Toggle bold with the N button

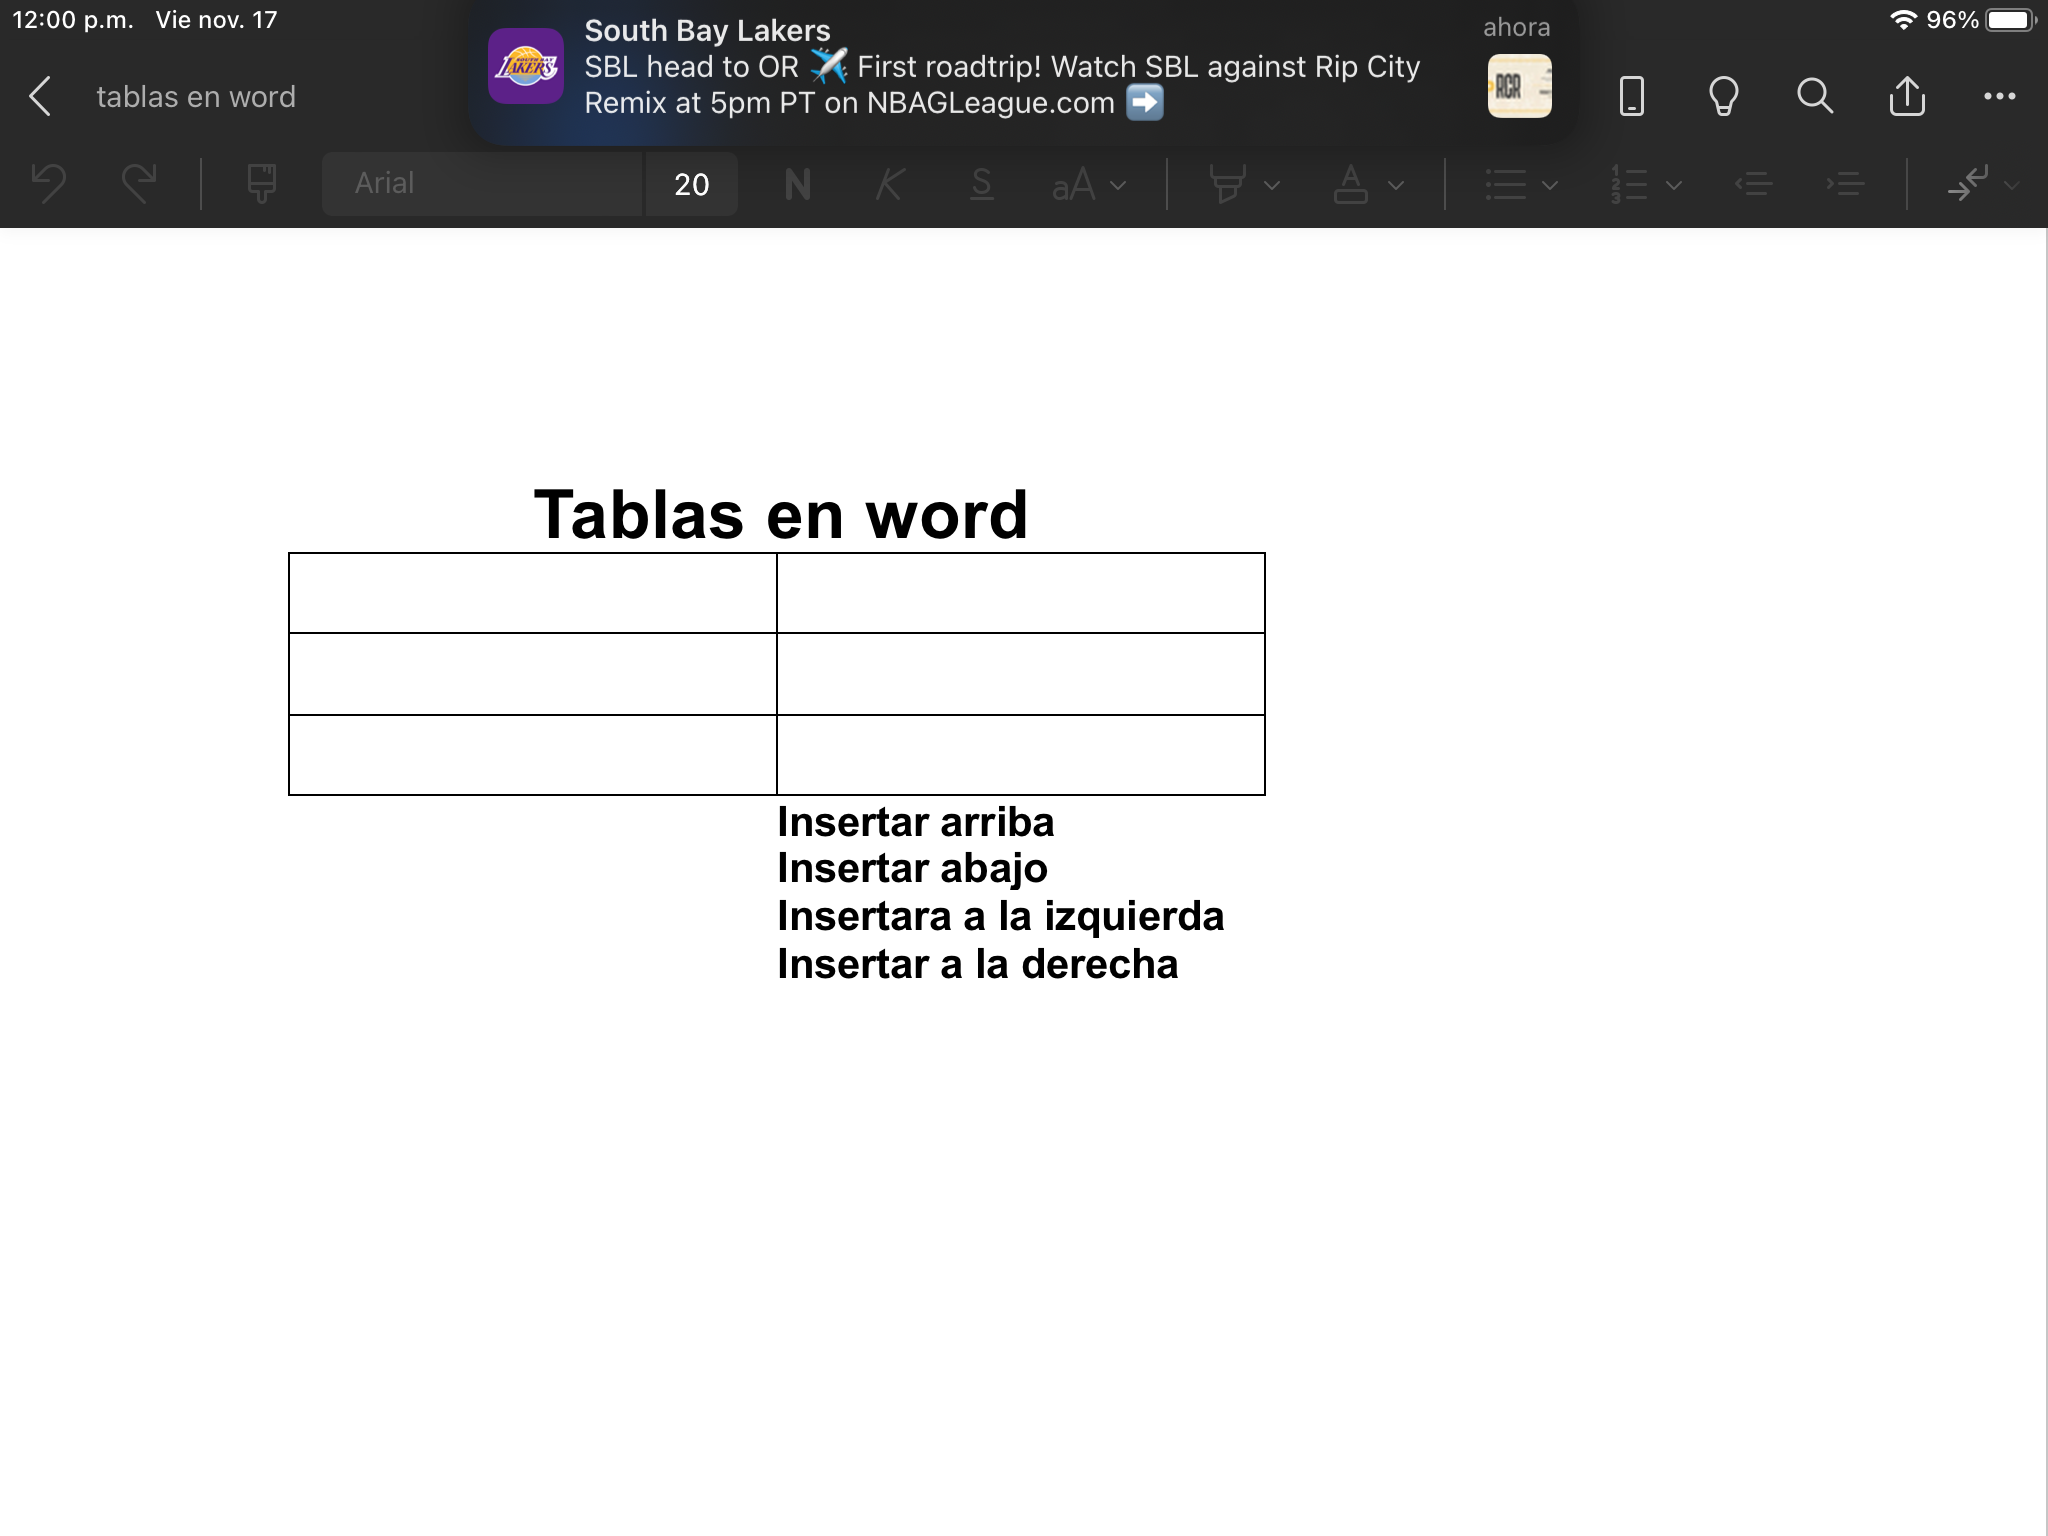point(797,184)
